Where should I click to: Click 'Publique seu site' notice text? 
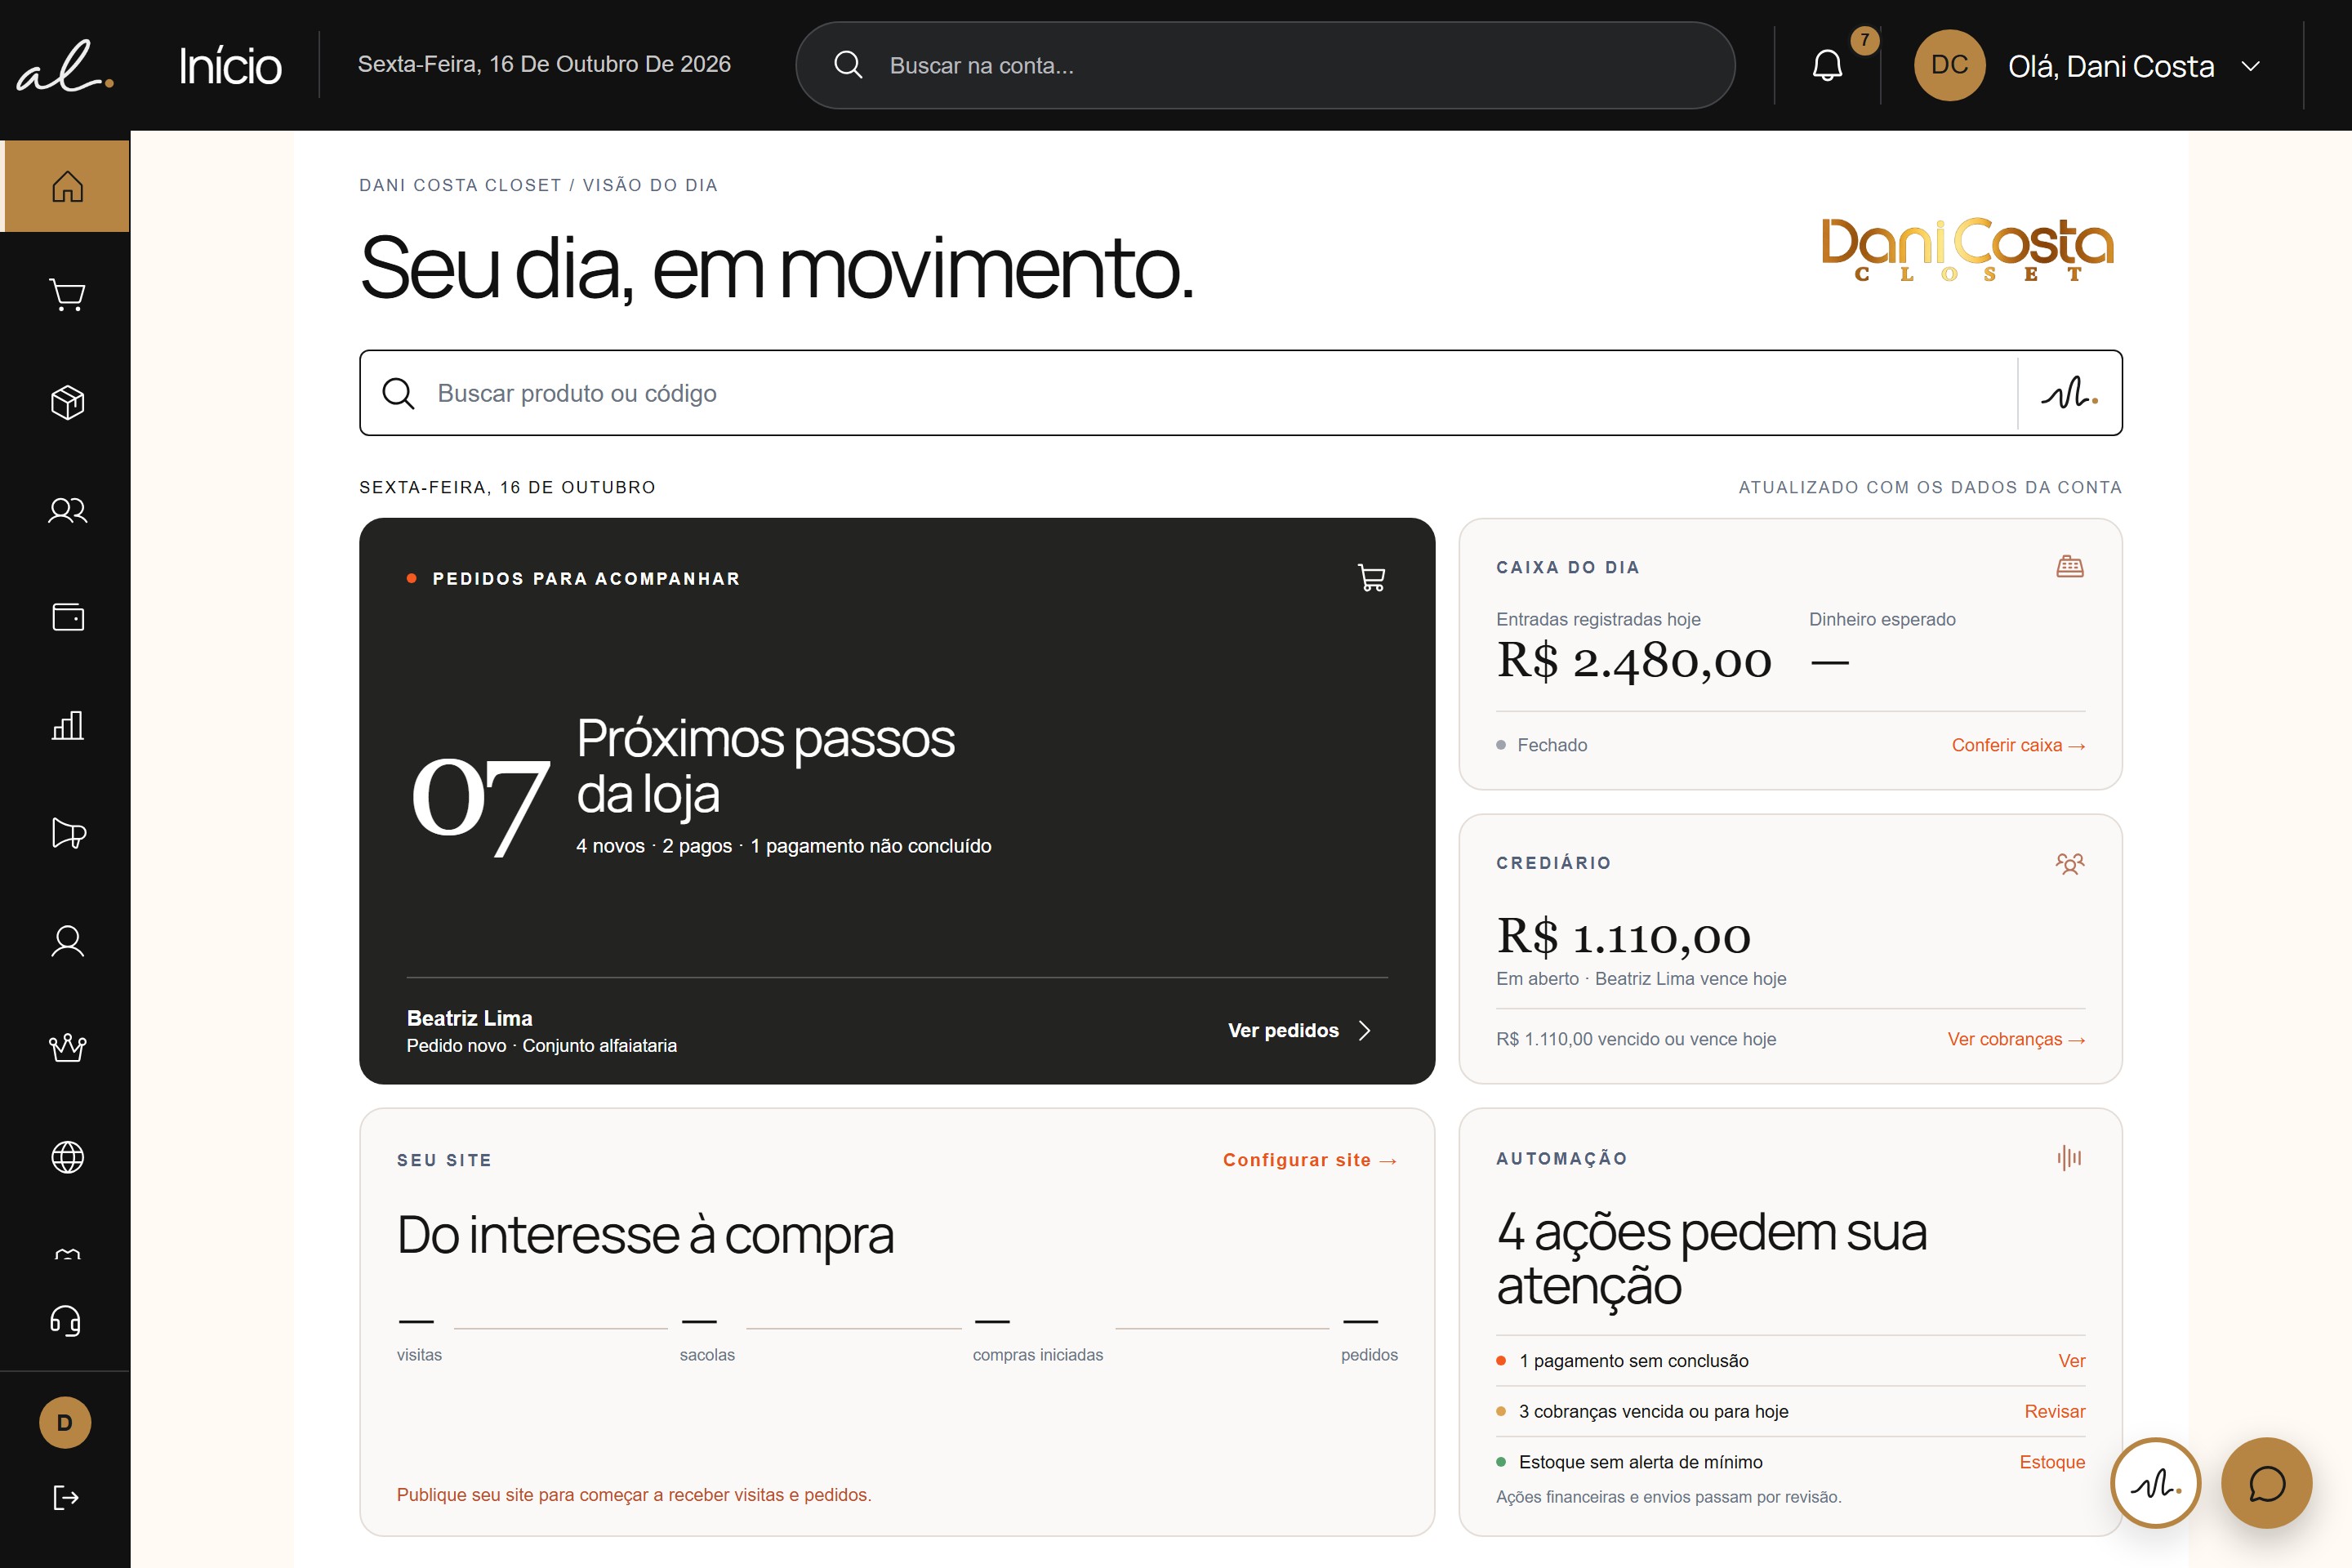pos(634,1495)
